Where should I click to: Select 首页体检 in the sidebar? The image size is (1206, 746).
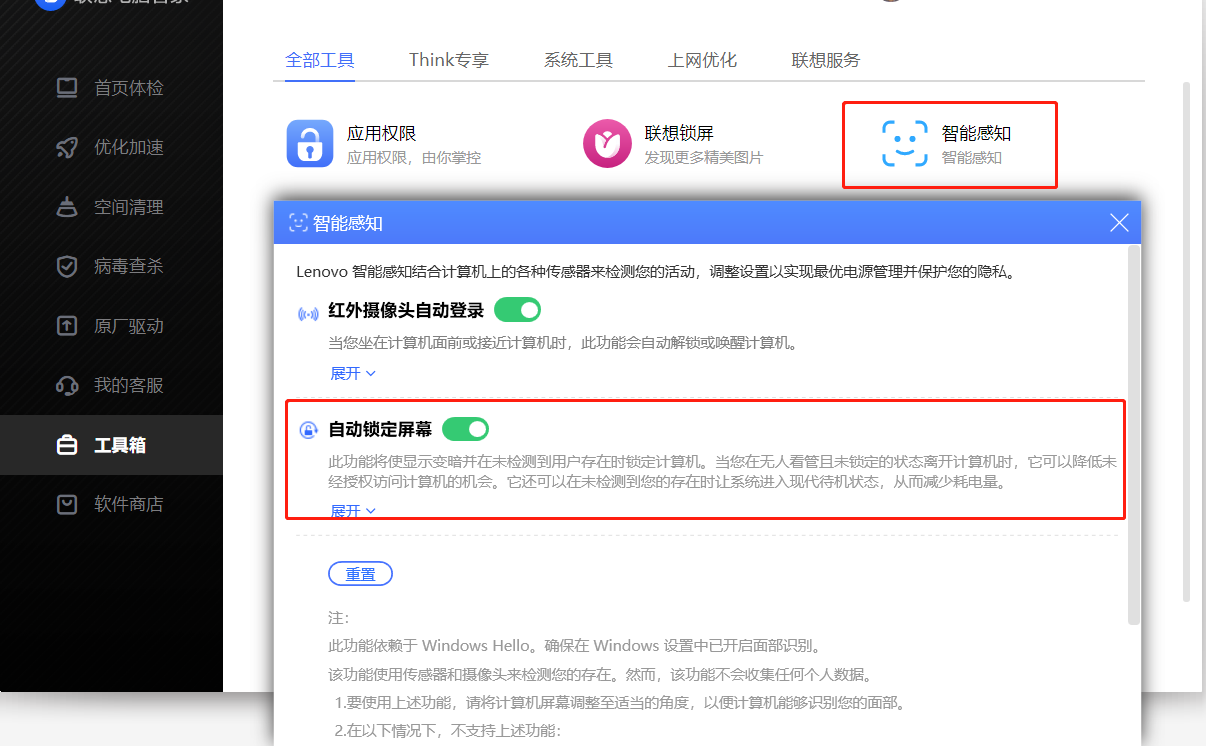click(x=111, y=88)
